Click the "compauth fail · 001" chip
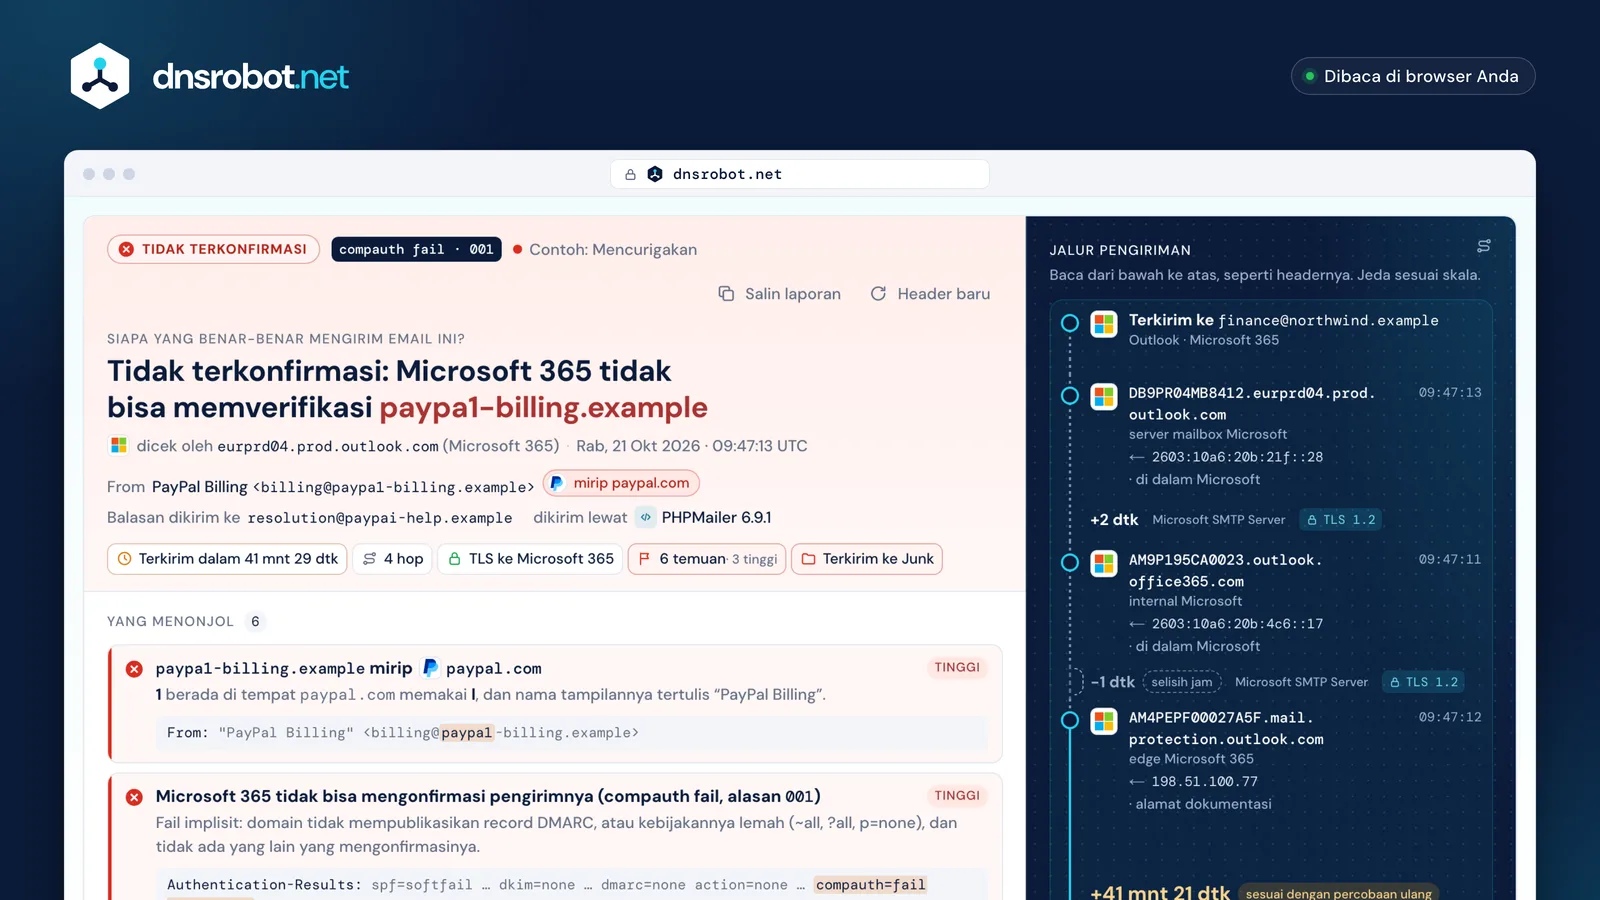 tap(416, 249)
